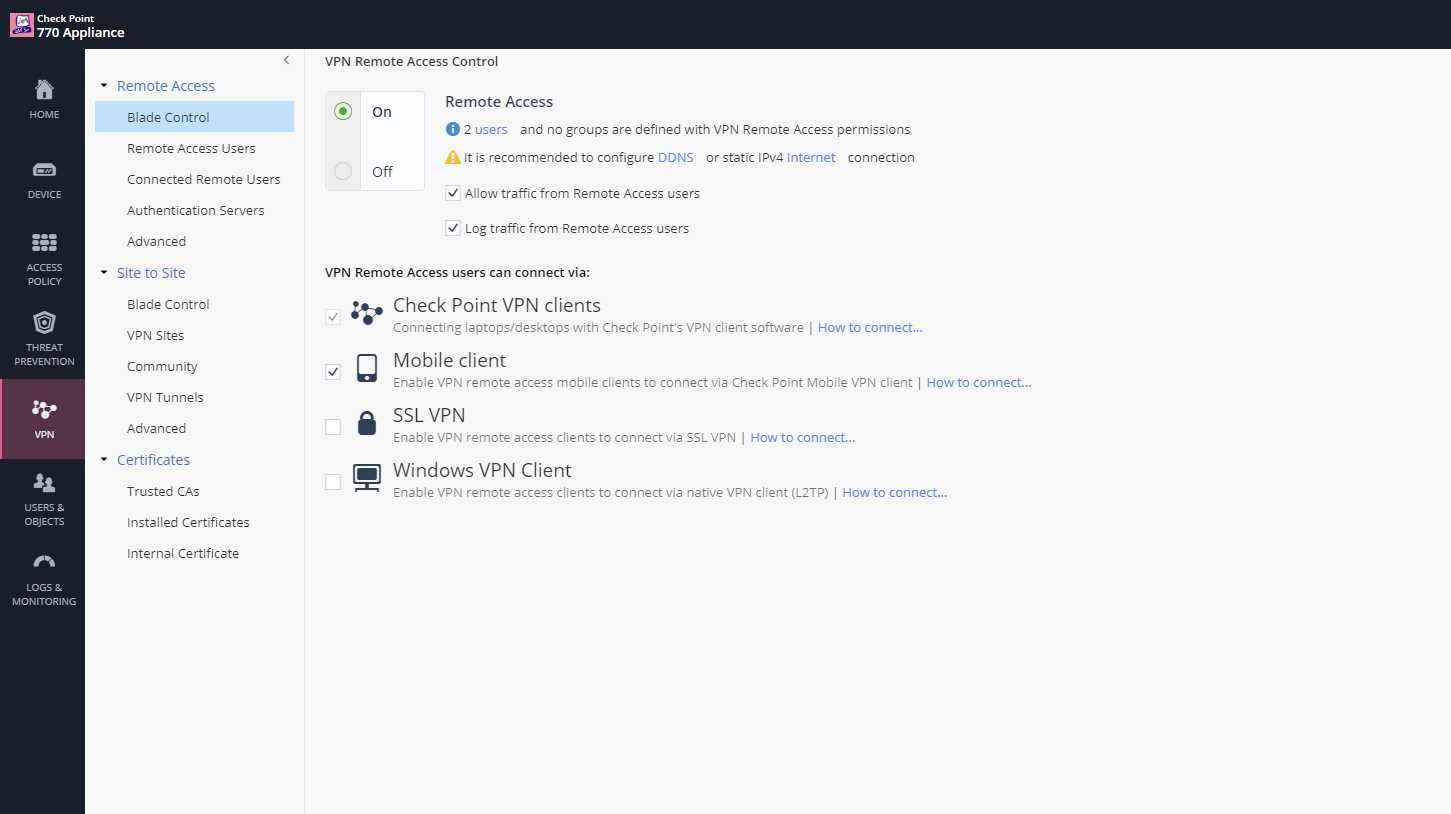Open How to connect for SSL VPN
Screen dimensions: 1451x814
tap(803, 437)
